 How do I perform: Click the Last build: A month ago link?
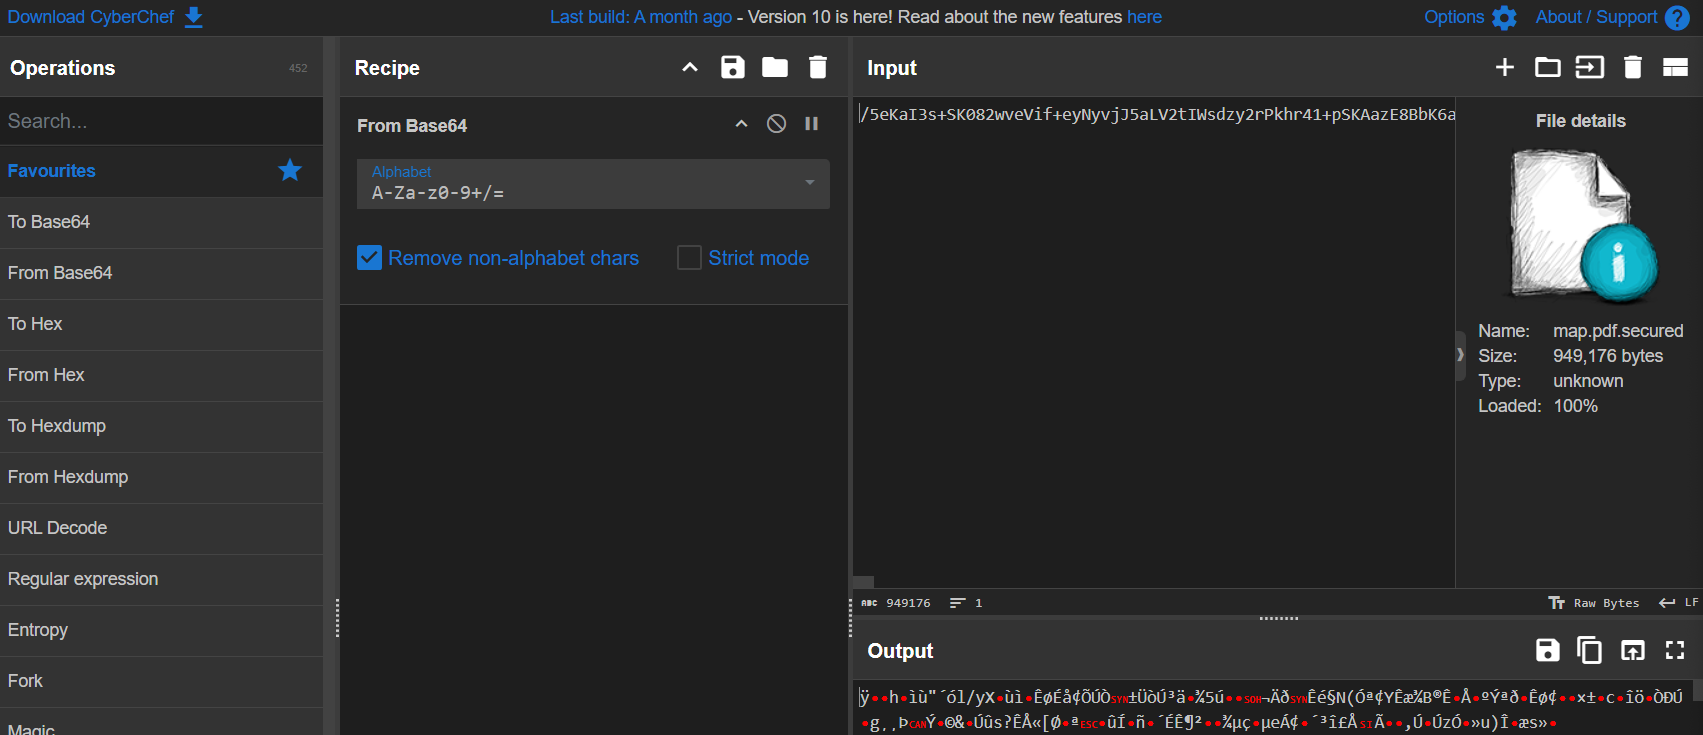pyautogui.click(x=641, y=17)
